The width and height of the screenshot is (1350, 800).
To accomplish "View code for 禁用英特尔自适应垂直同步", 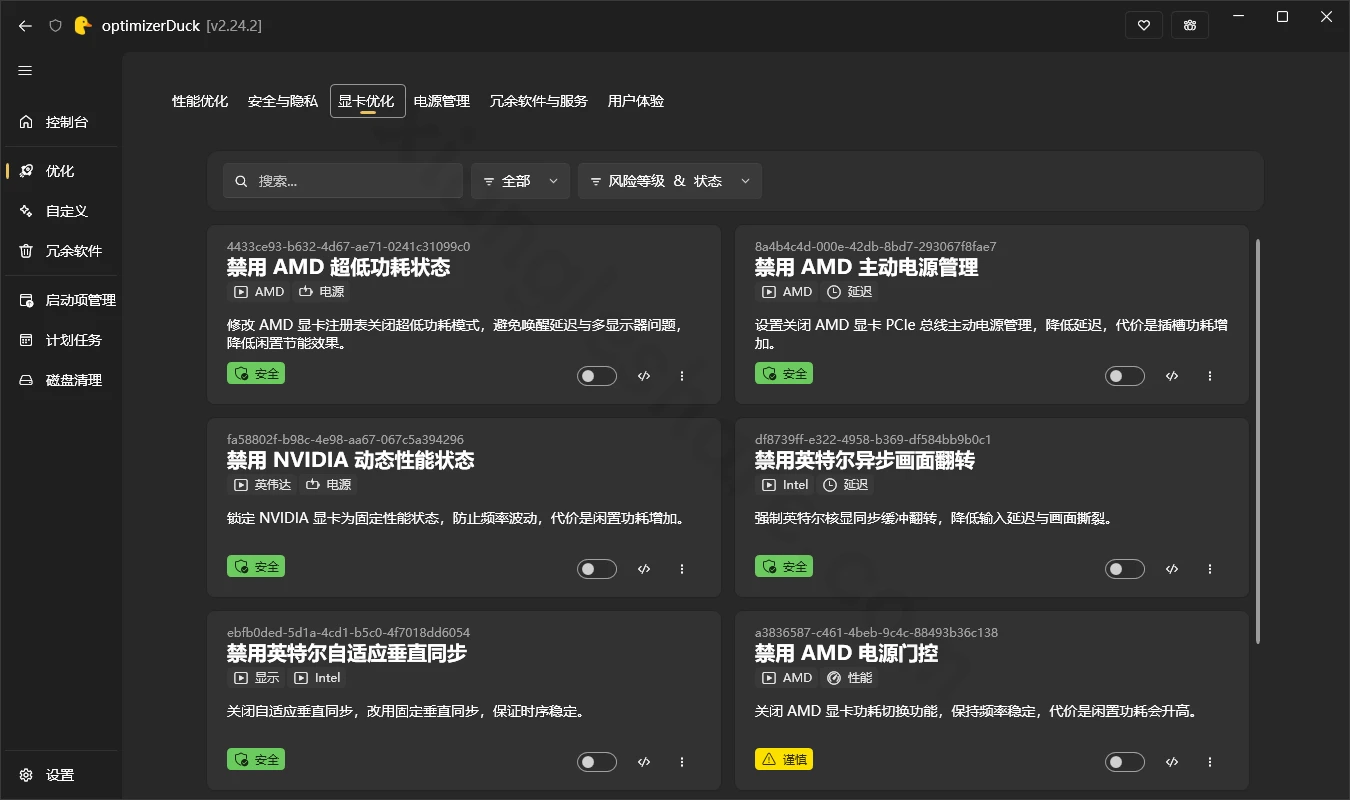I will pyautogui.click(x=644, y=762).
